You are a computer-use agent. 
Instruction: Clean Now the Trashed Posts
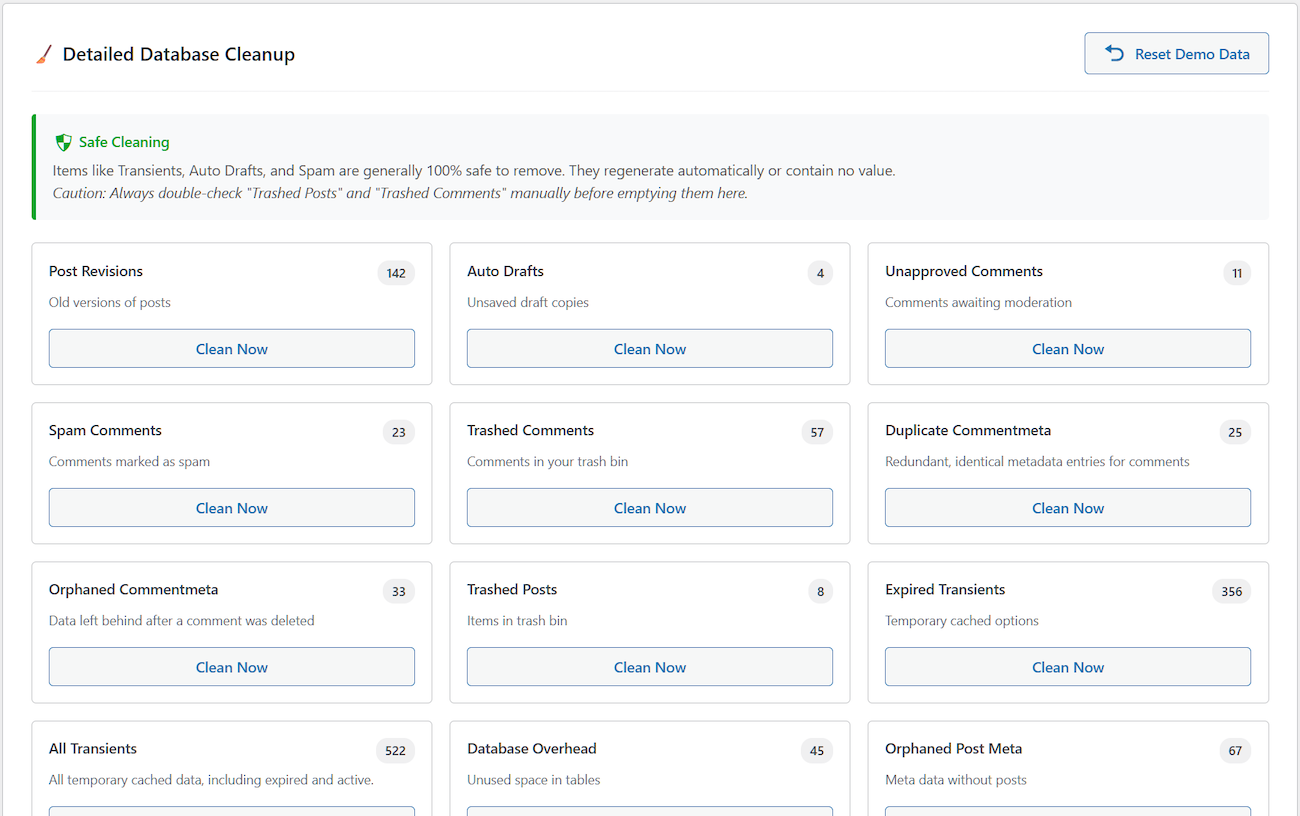pyautogui.click(x=649, y=666)
